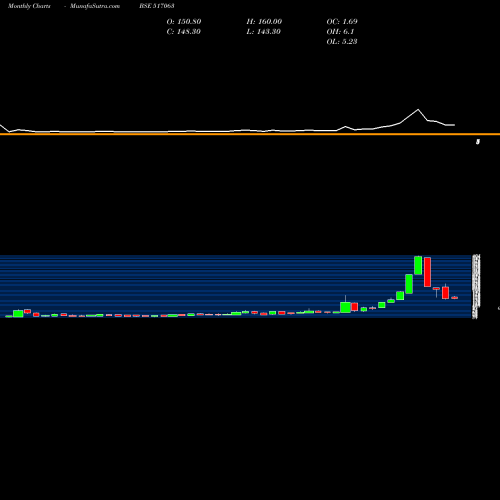
Task: Click the tall red candlestick after the peak
Action: pyautogui.click(x=427, y=272)
